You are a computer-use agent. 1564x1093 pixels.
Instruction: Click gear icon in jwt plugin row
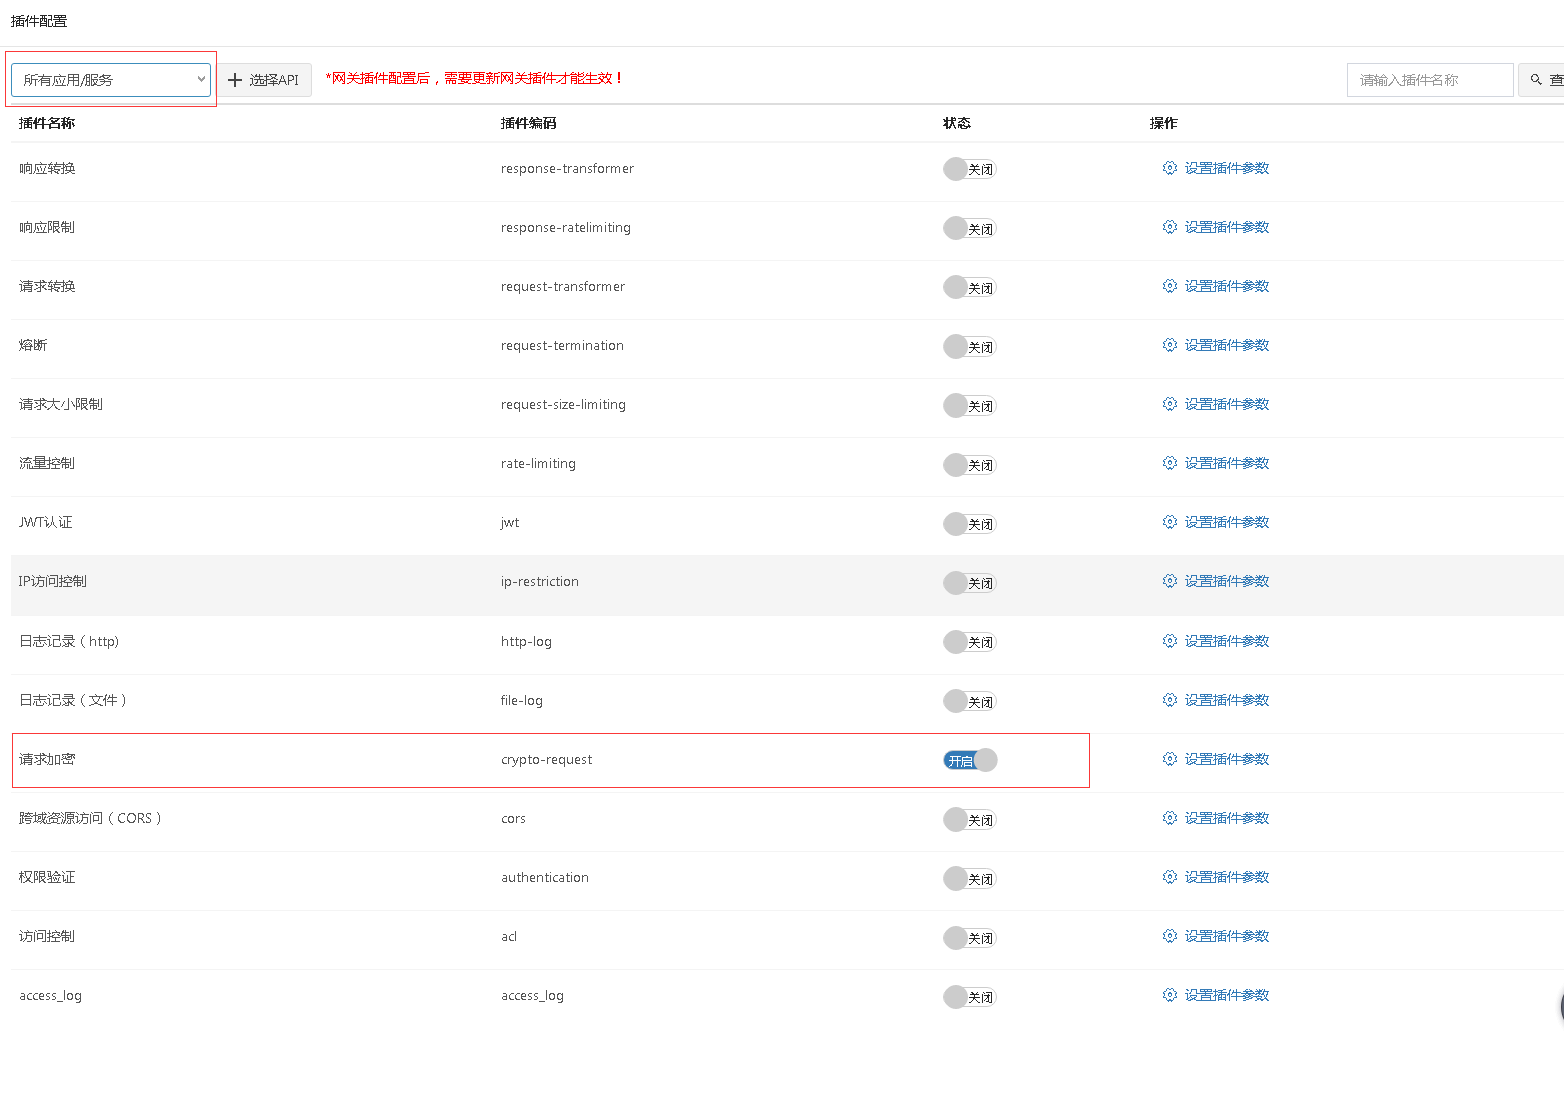click(x=1169, y=522)
